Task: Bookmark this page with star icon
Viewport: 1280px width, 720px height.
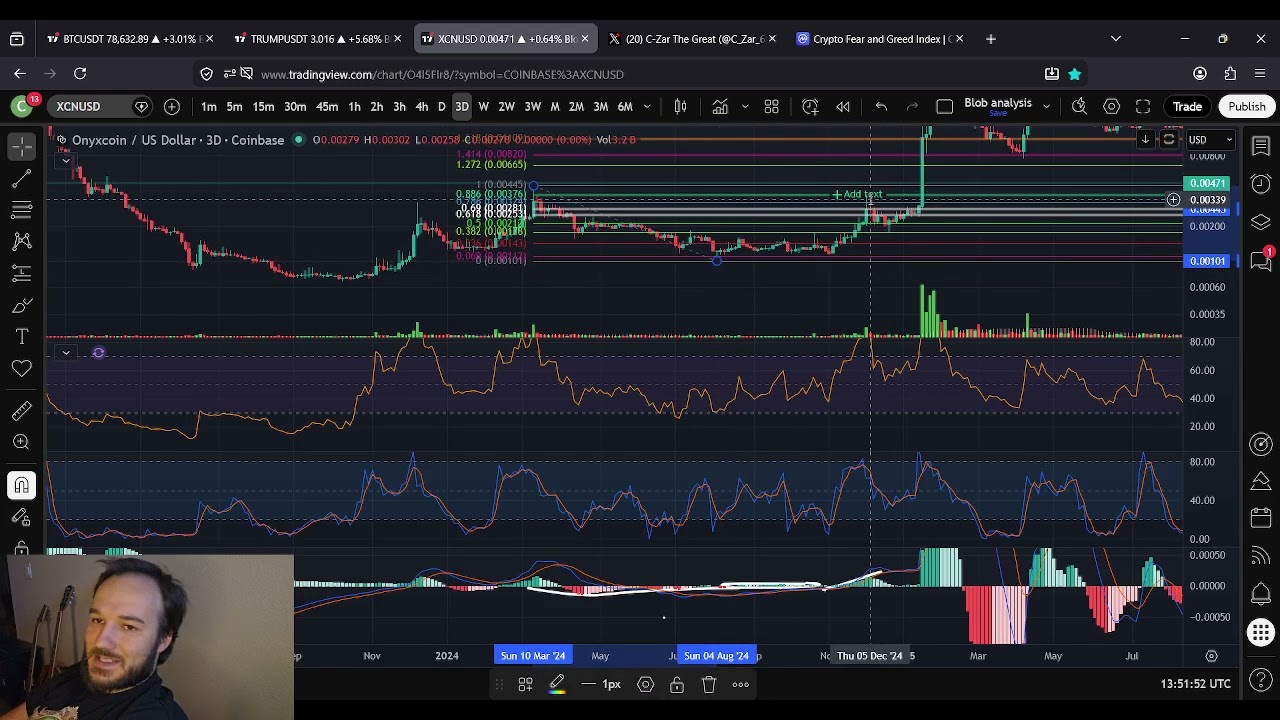Action: (1074, 74)
